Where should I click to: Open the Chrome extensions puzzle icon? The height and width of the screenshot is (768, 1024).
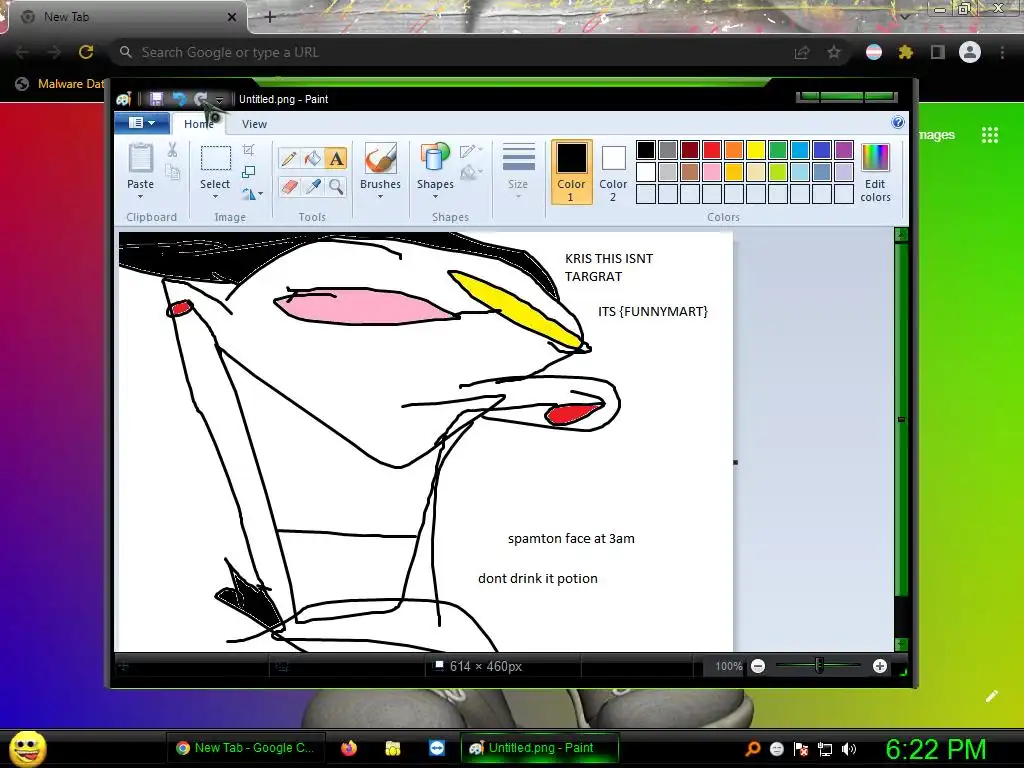pyautogui.click(x=906, y=52)
